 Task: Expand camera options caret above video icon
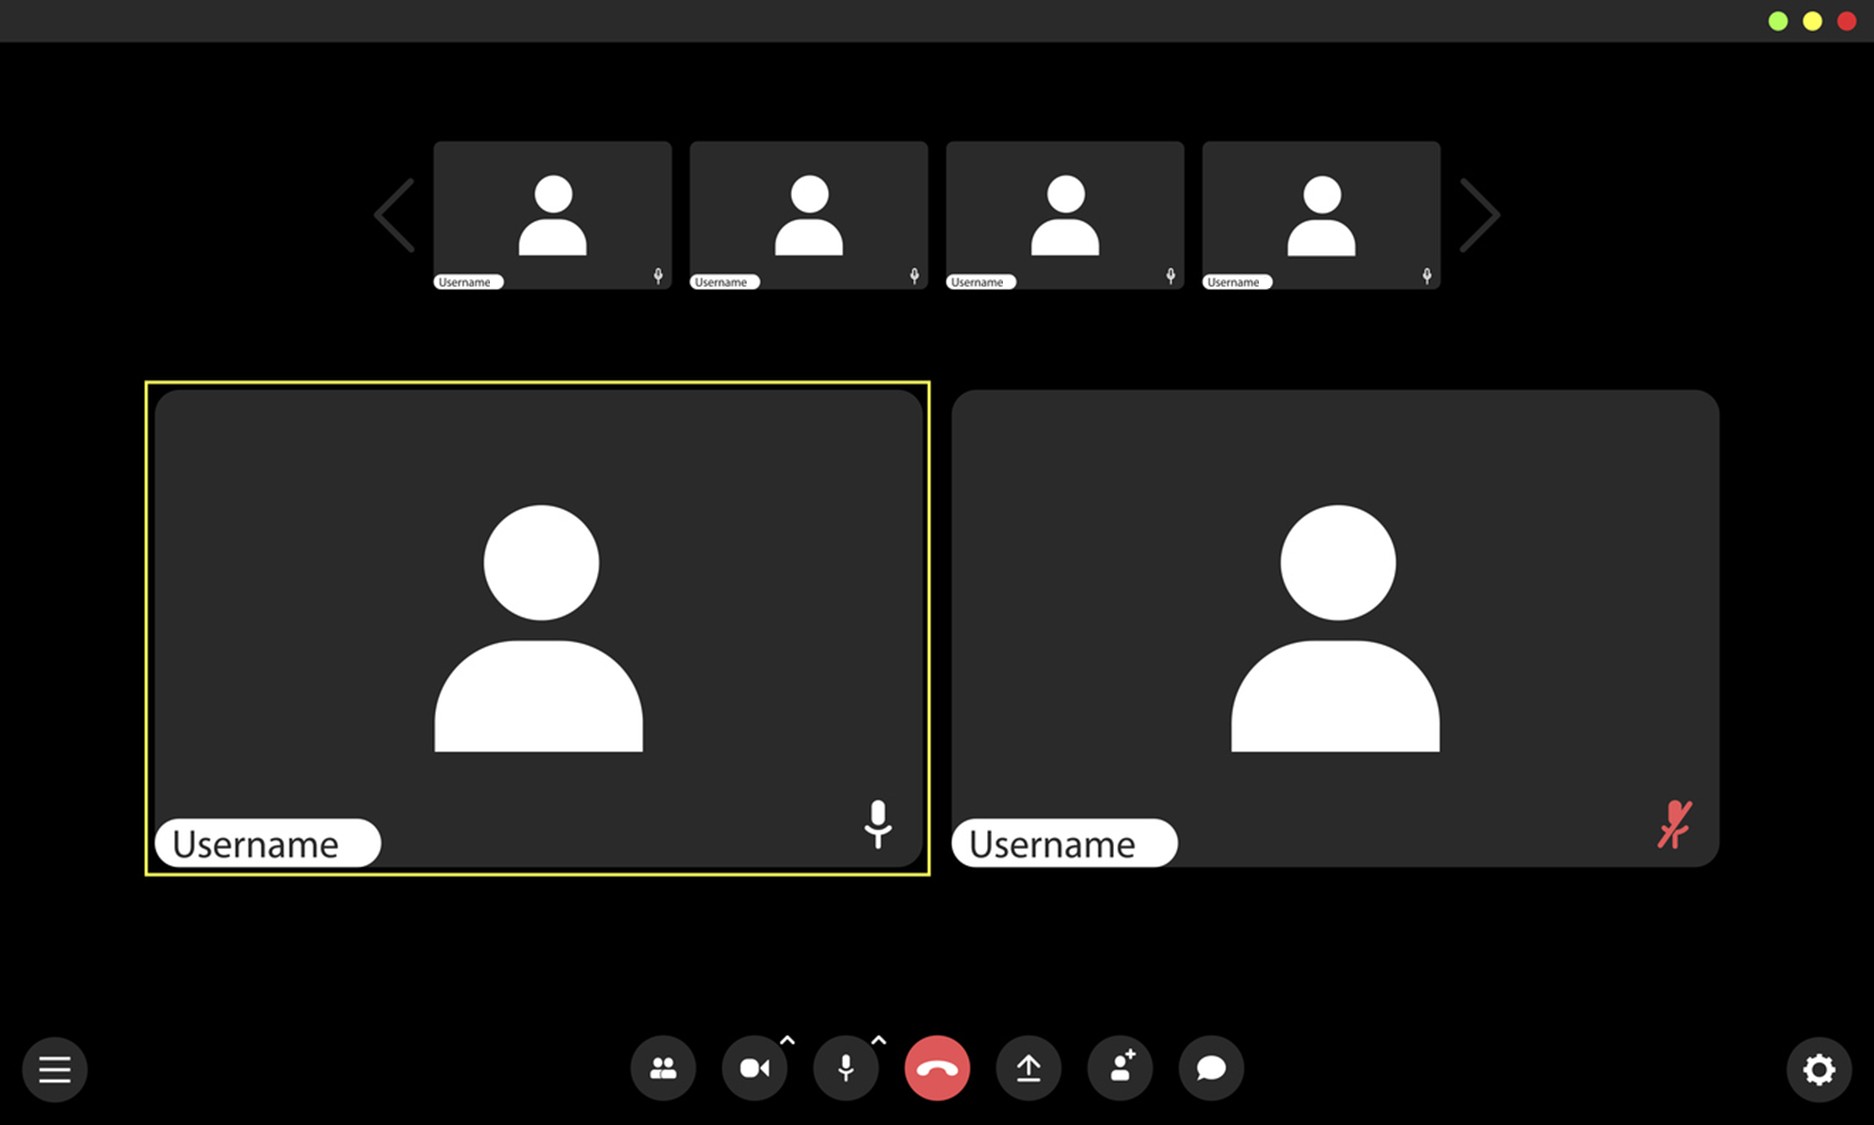coord(787,1041)
